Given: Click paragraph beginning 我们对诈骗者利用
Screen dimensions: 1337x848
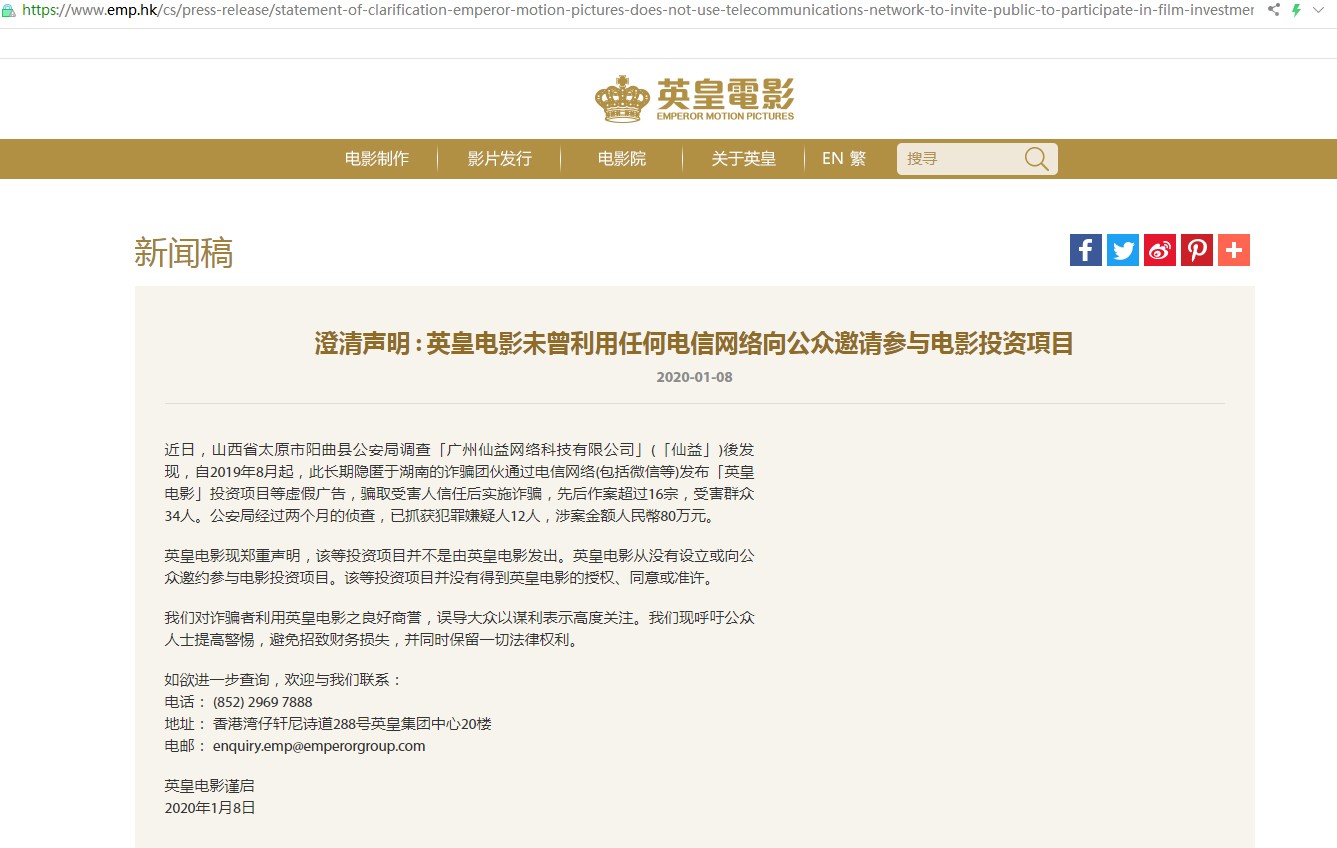Looking at the screenshot, I should [460, 629].
